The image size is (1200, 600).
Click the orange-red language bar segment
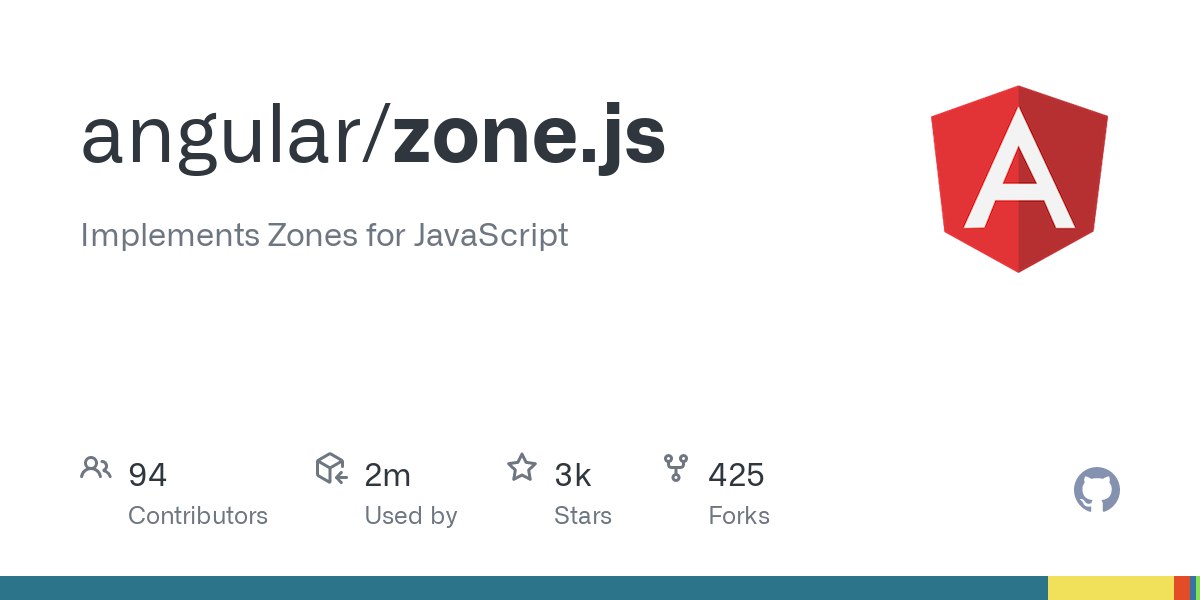tap(1182, 588)
